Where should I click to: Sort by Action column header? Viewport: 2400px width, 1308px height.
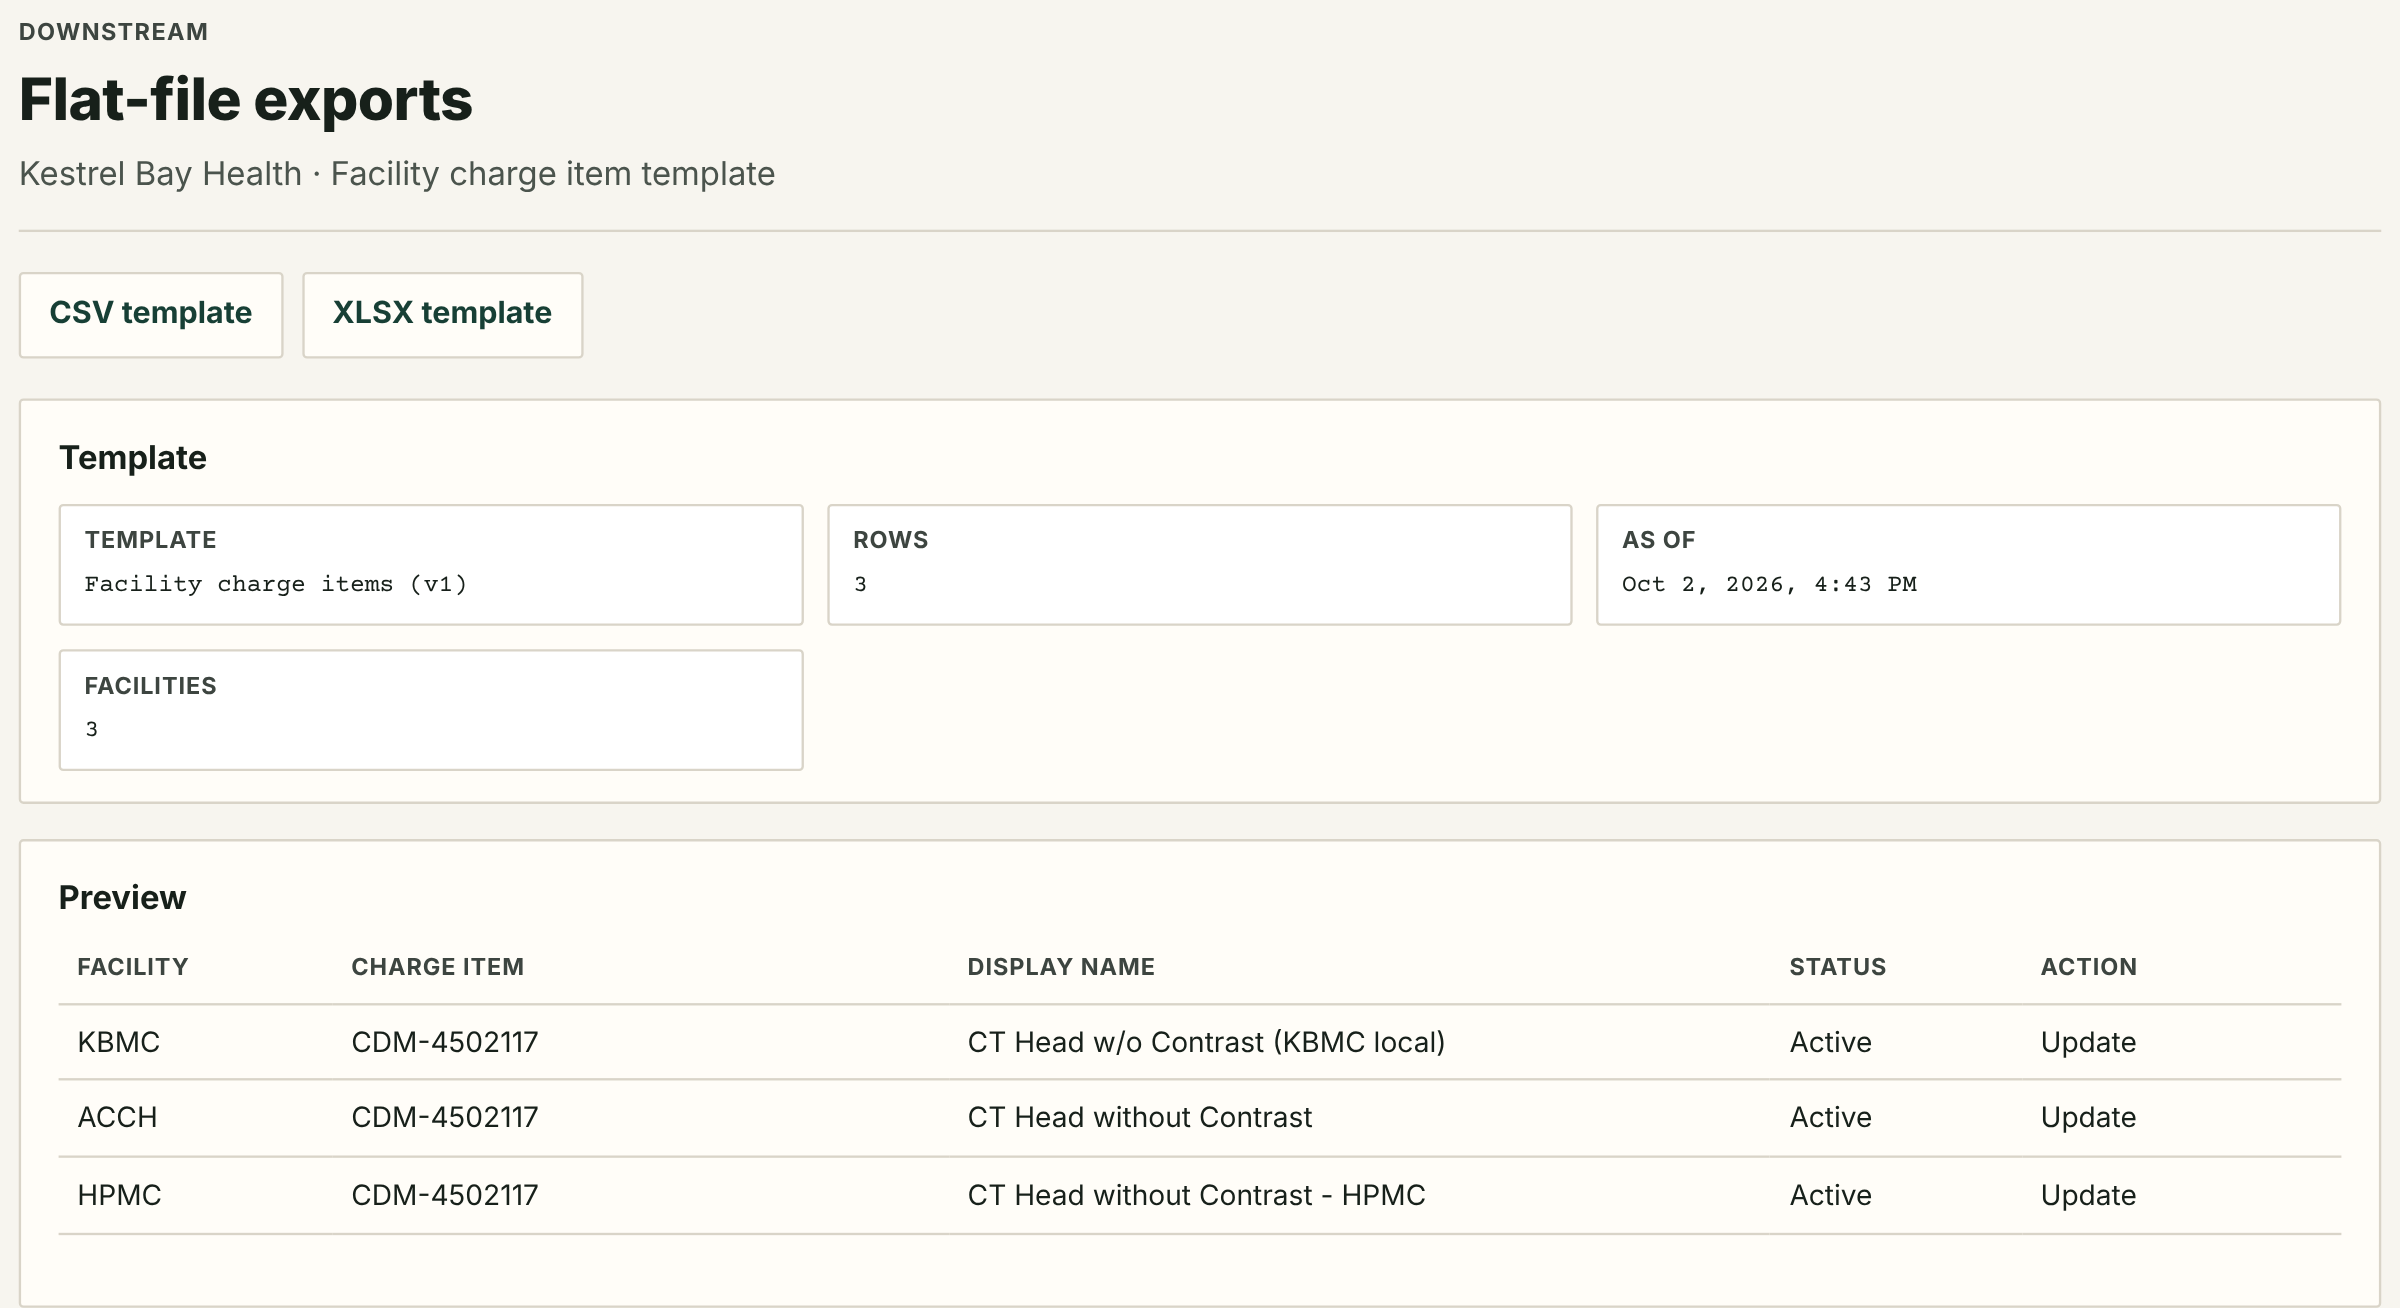point(2089,967)
